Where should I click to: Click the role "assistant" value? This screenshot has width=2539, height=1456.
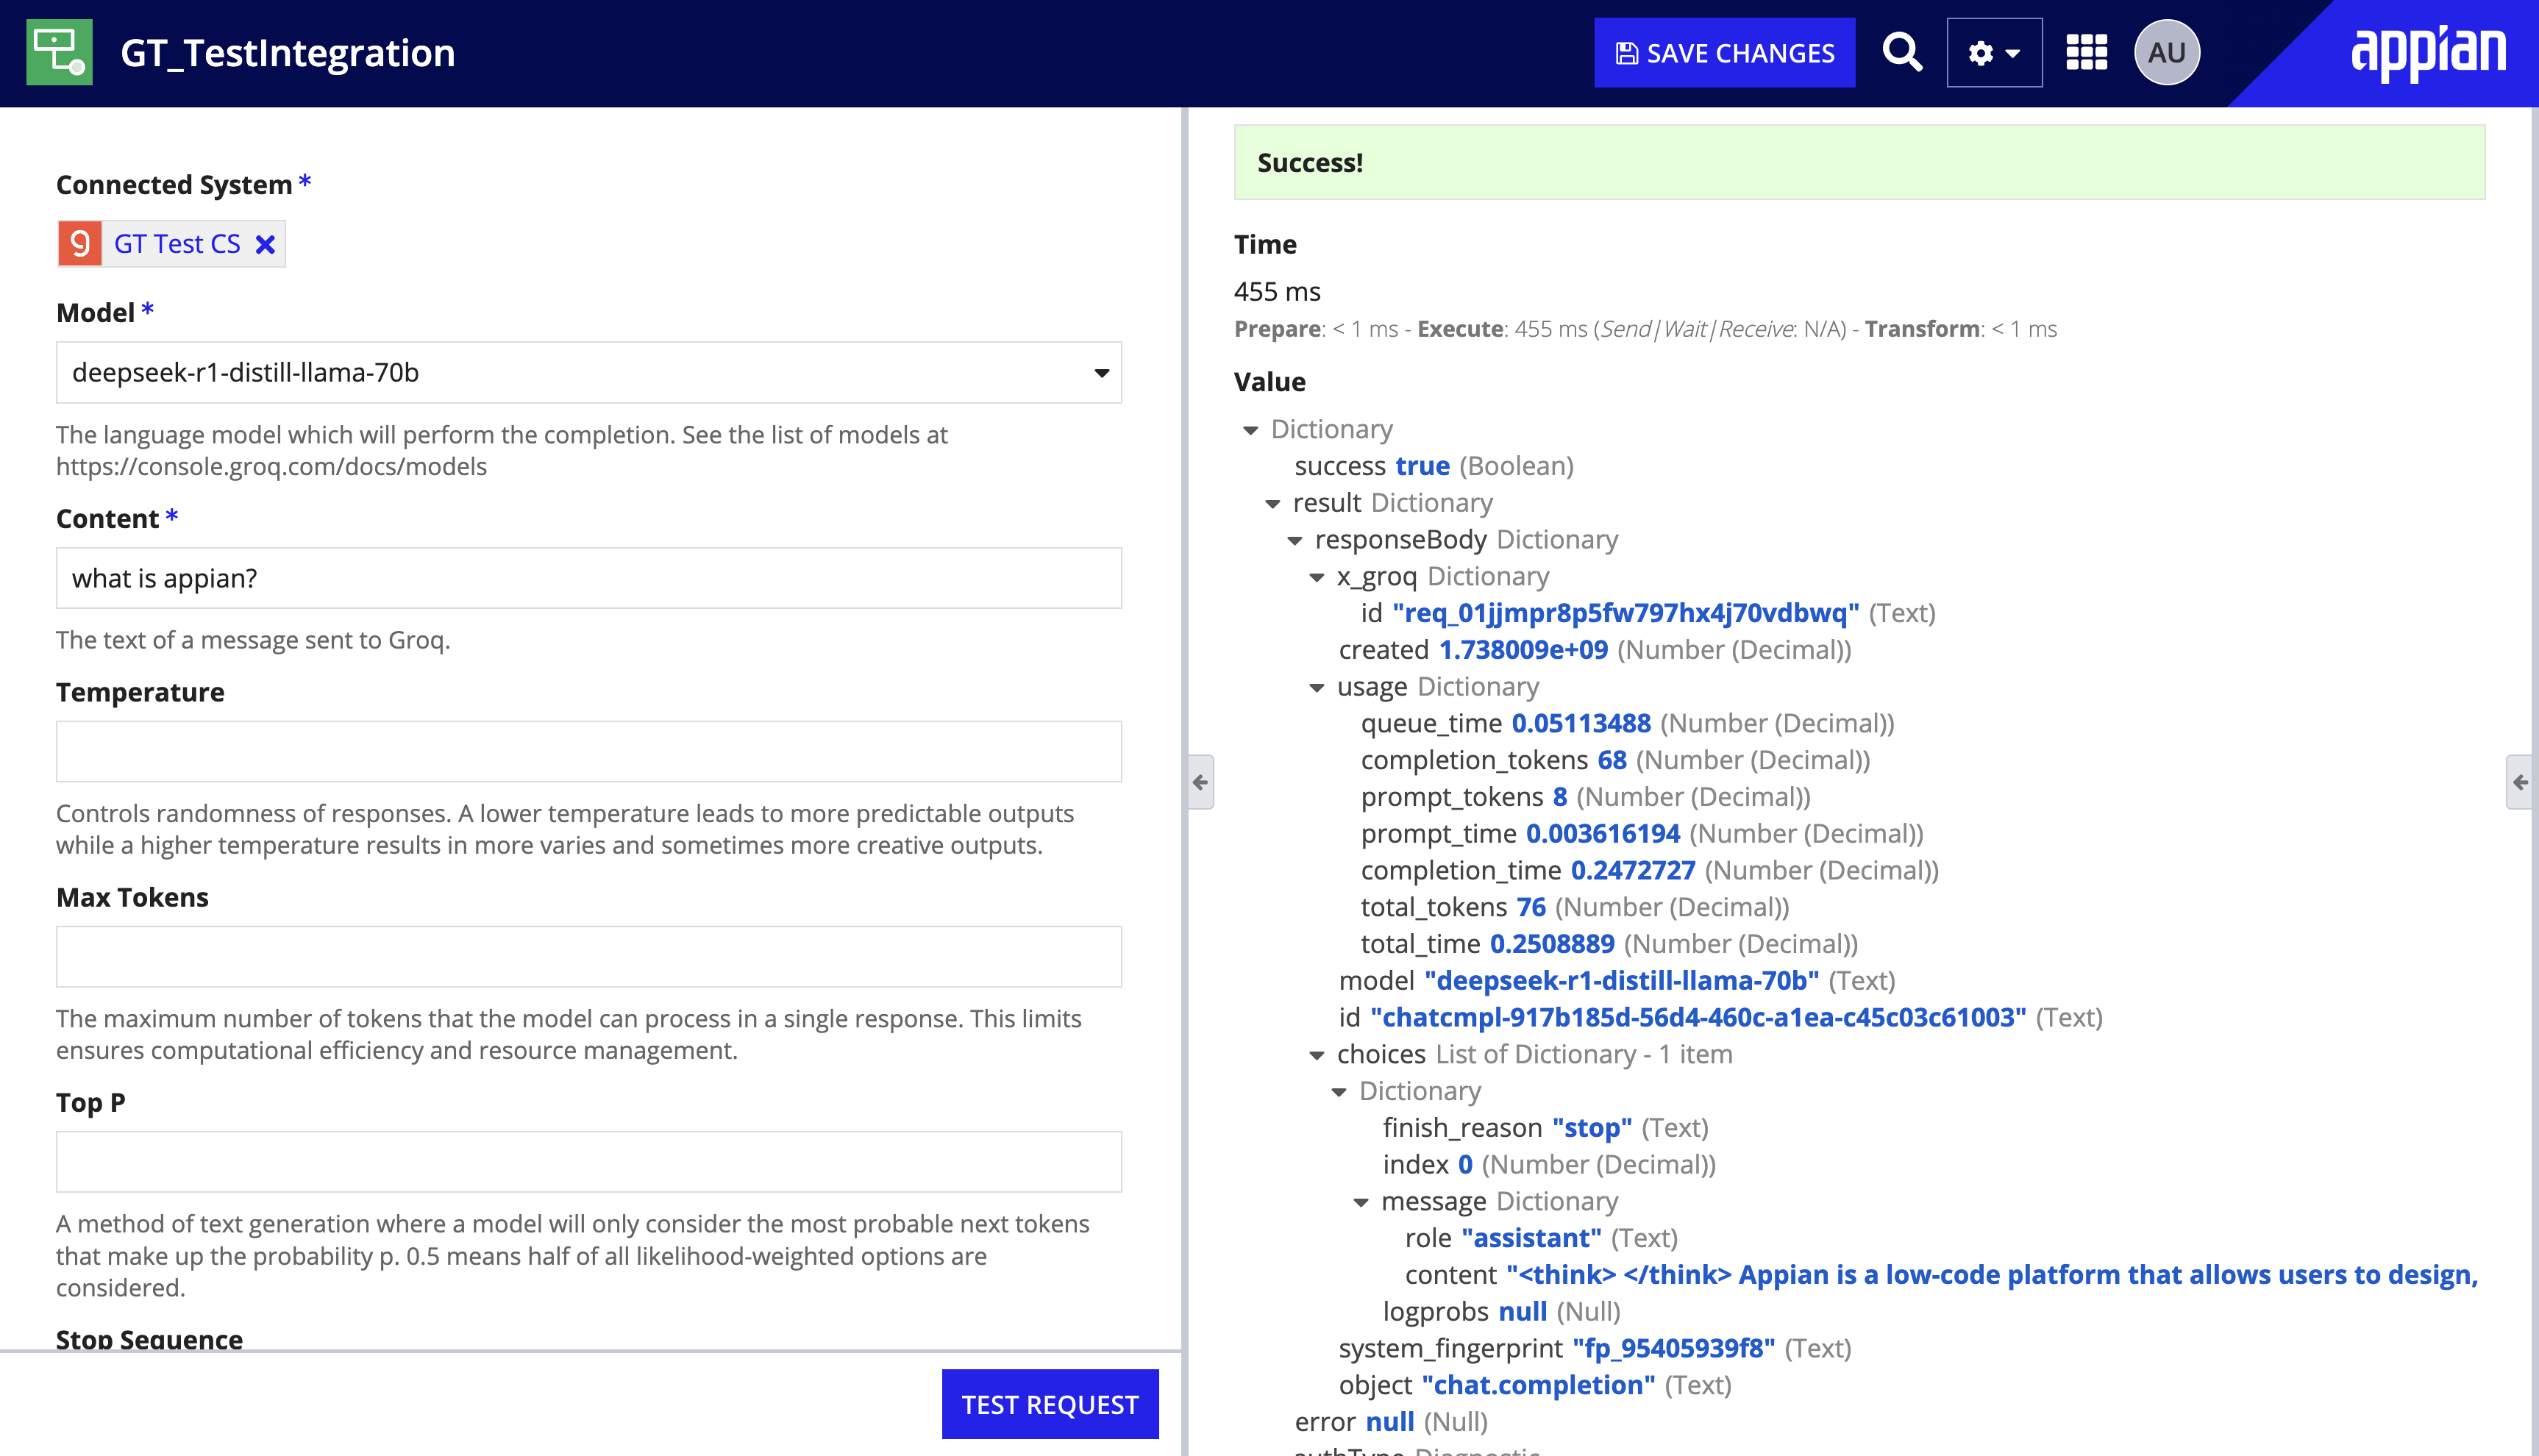tap(1531, 1238)
